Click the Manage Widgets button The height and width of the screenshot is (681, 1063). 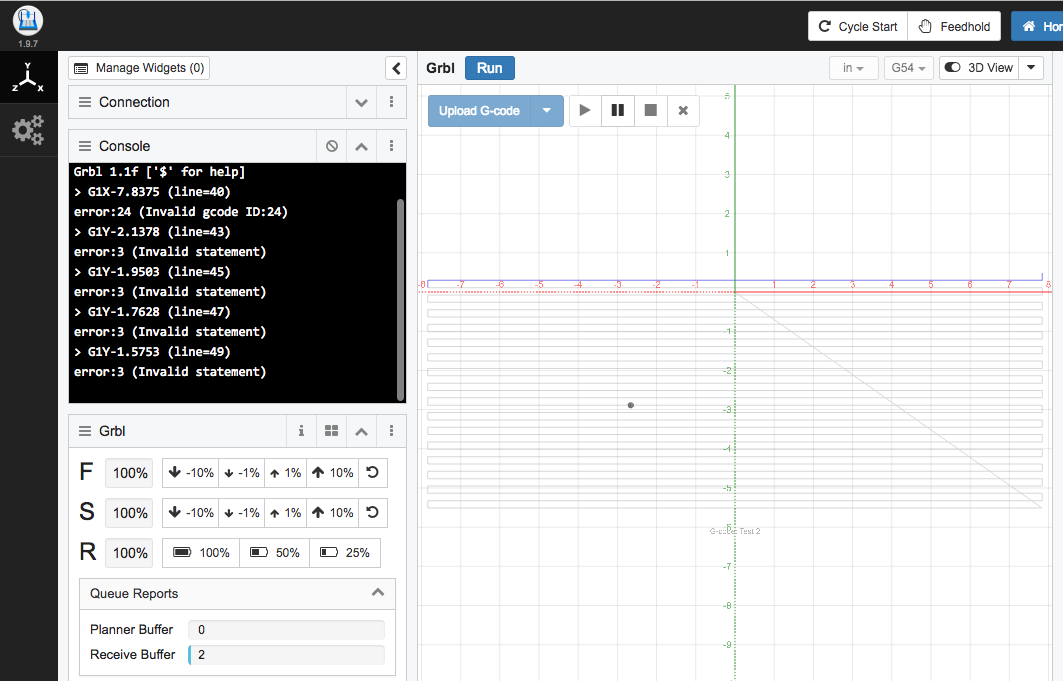click(x=139, y=68)
